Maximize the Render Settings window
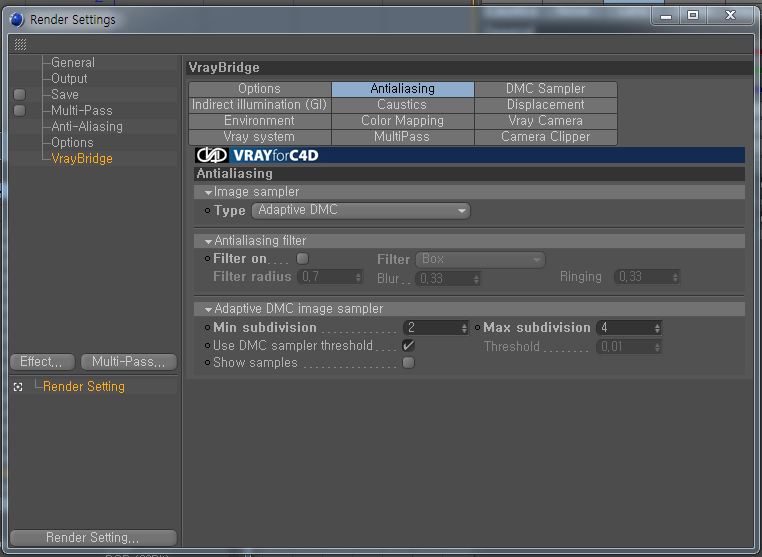Image resolution: width=762 pixels, height=557 pixels. pyautogui.click(x=693, y=16)
